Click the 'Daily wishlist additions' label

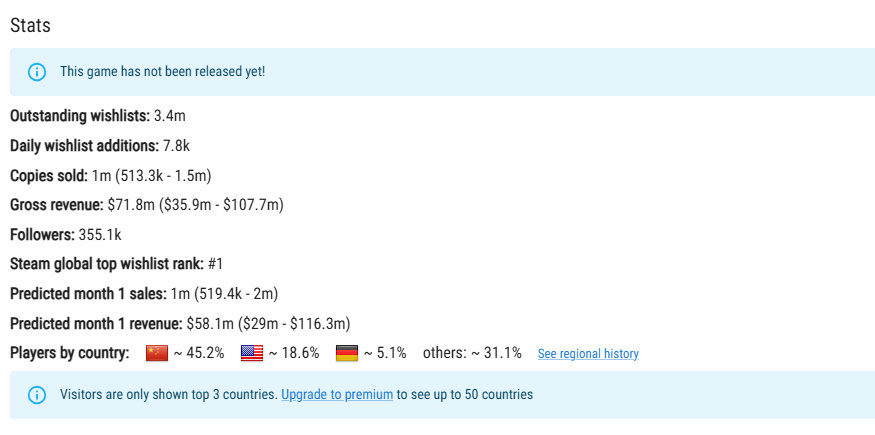tap(84, 146)
